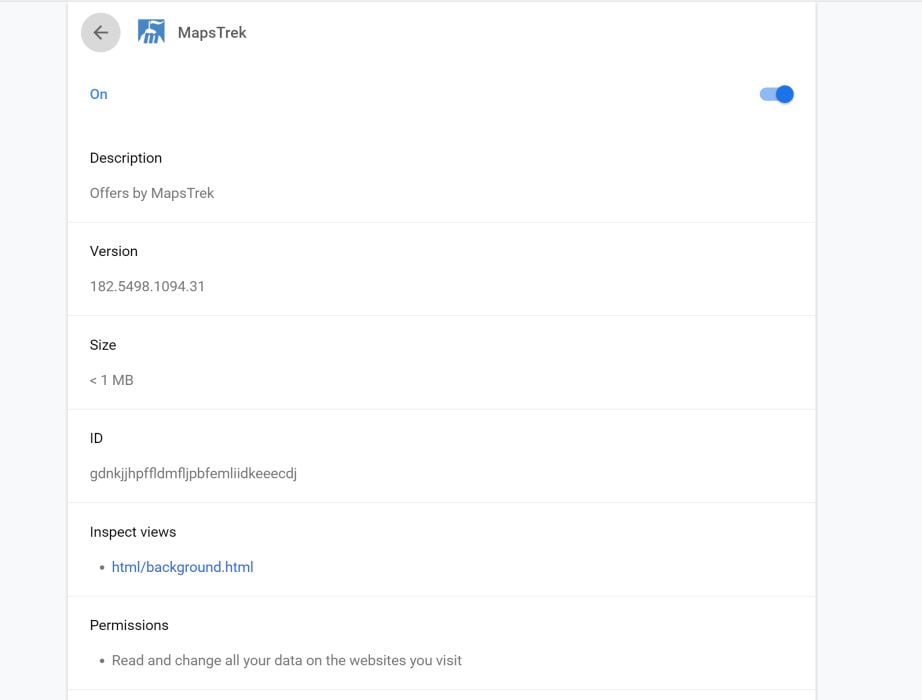The width and height of the screenshot is (922, 700).
Task: Open the html/background.html inspect view link
Action: coord(182,567)
